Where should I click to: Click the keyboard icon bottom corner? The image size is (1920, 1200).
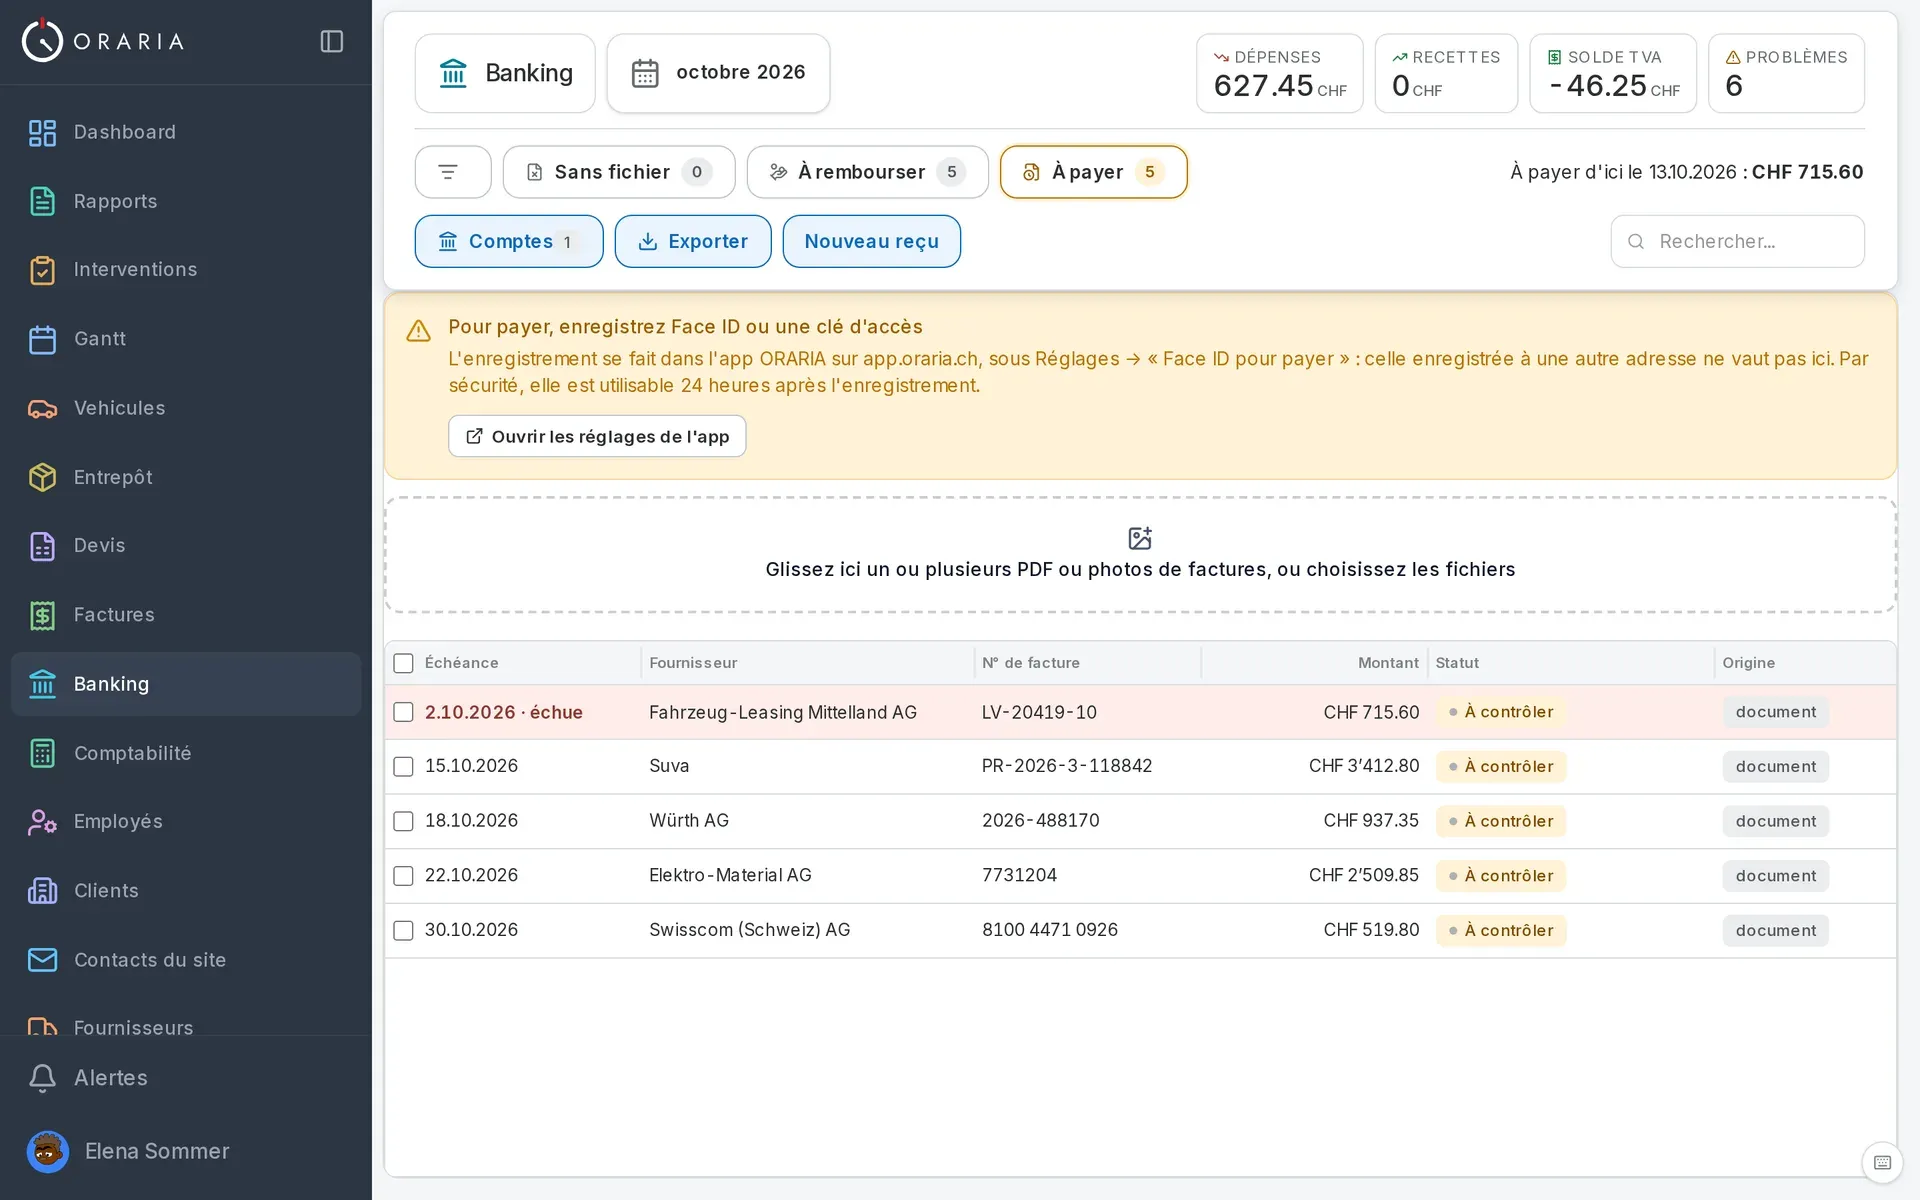[1882, 1162]
